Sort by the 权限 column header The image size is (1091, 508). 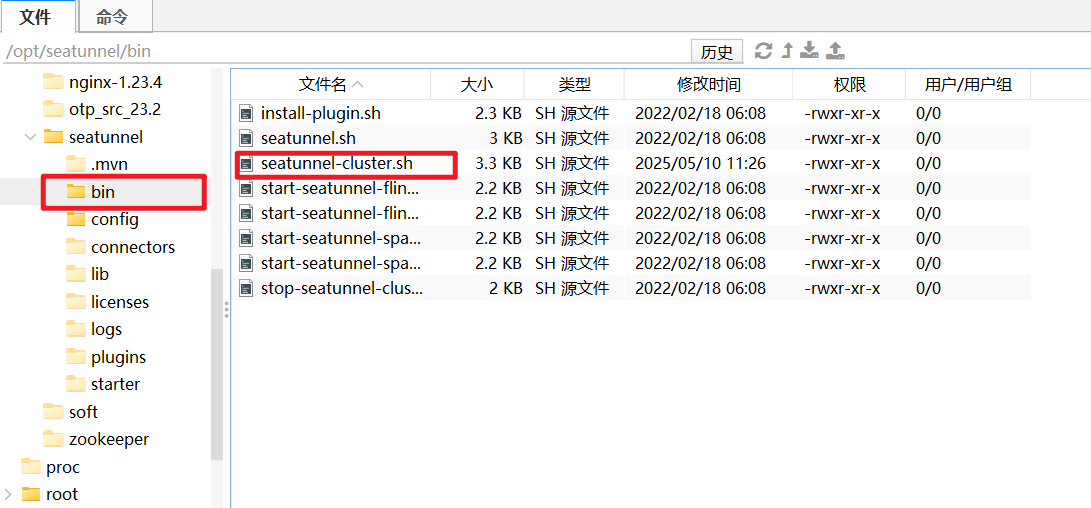tap(849, 85)
